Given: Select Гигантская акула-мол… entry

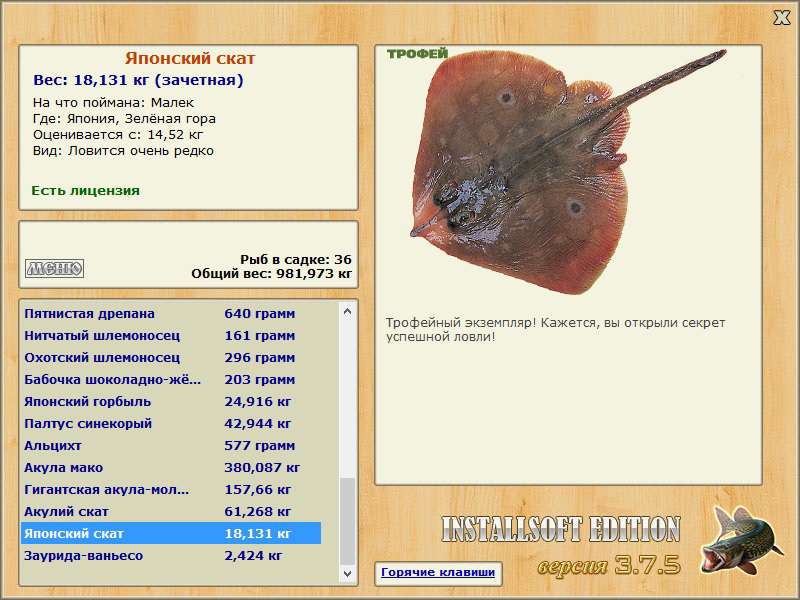Looking at the screenshot, I should (171, 489).
